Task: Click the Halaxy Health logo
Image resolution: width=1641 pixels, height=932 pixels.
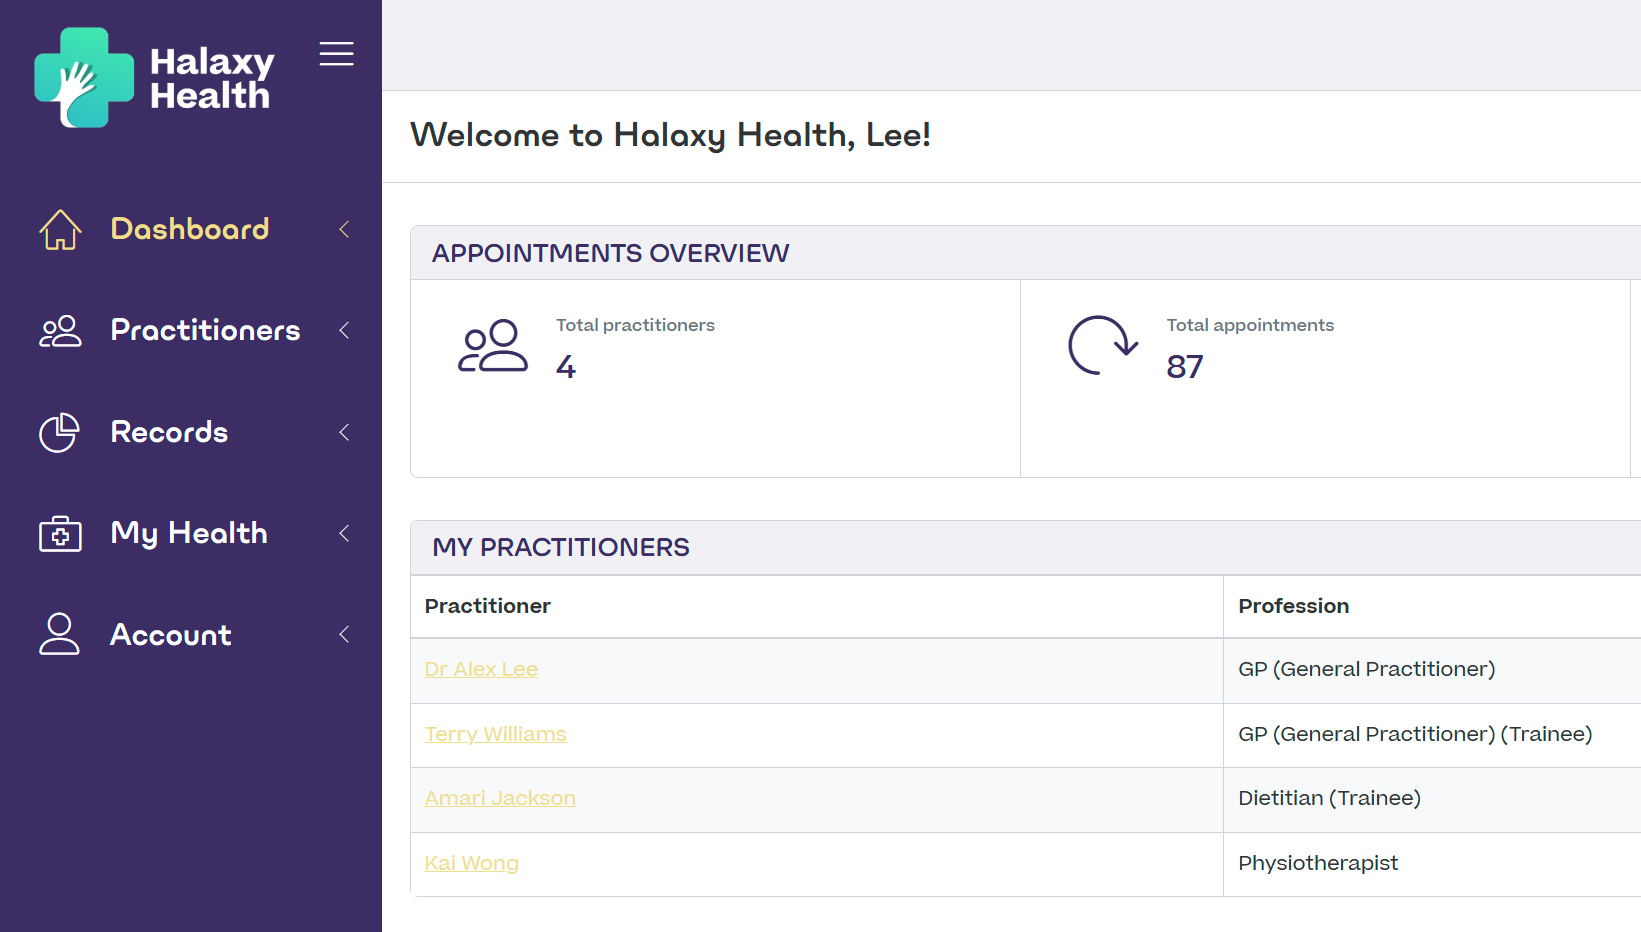Action: pyautogui.click(x=154, y=78)
